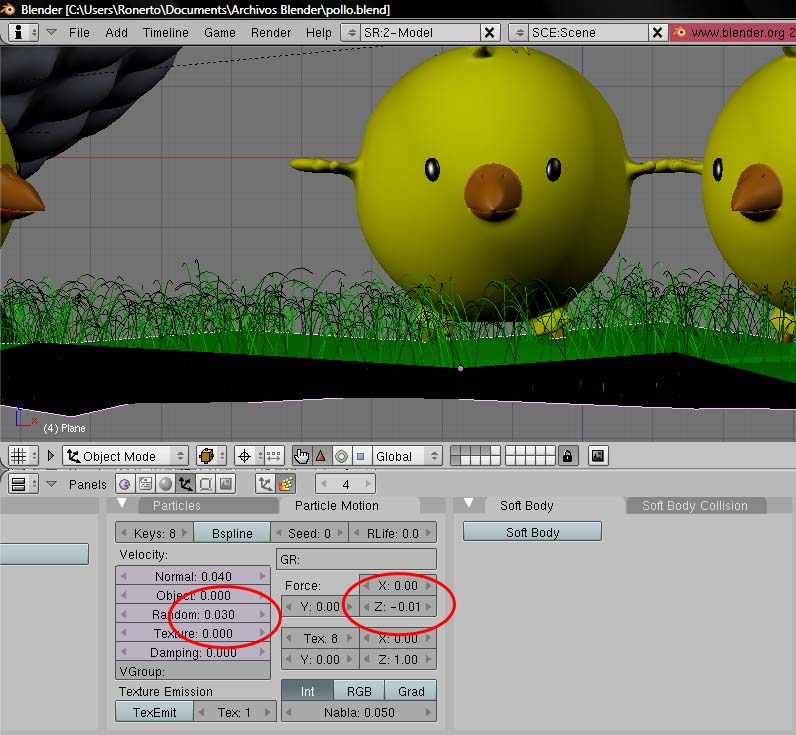Click the GR: group name input field
The image size is (796, 735).
point(356,560)
